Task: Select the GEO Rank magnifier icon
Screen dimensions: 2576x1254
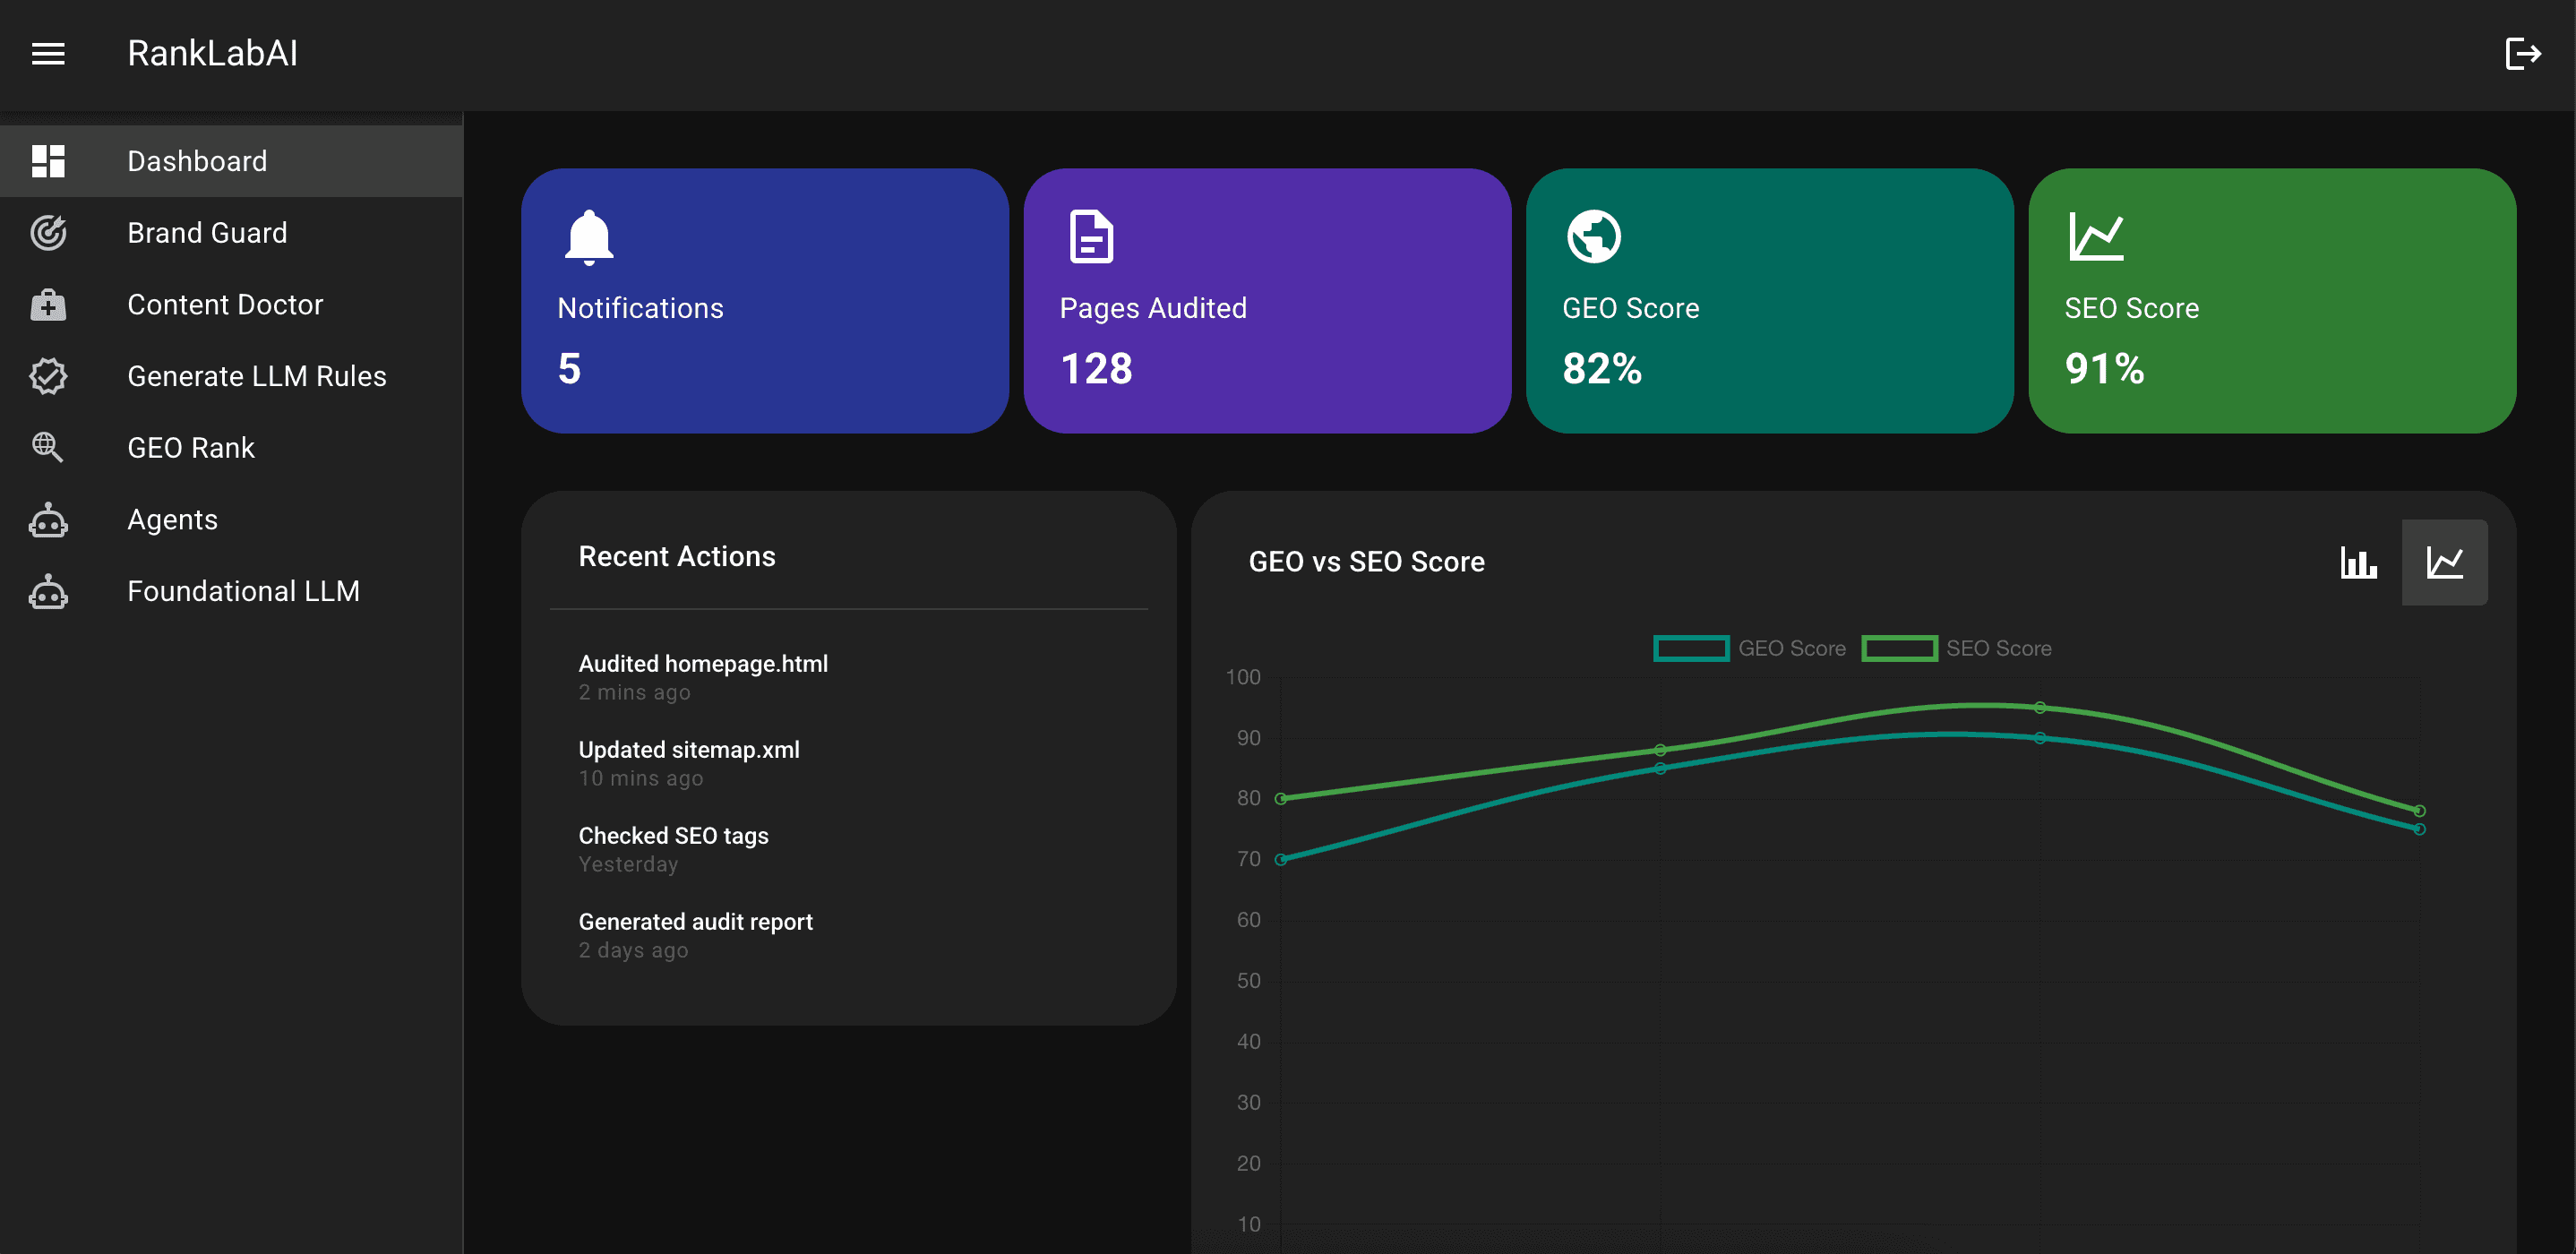Action: (47, 447)
